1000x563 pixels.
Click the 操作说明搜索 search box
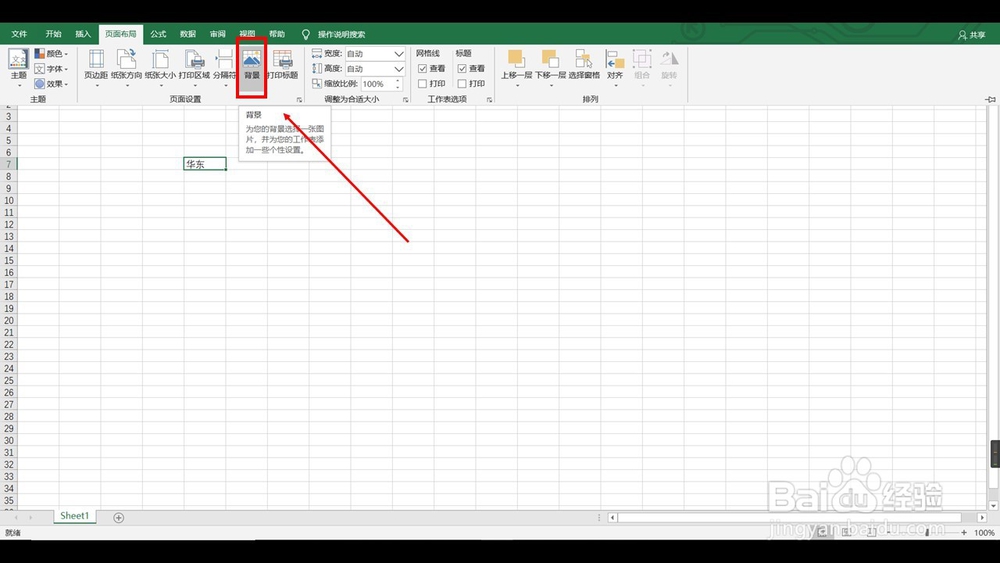tap(341, 34)
